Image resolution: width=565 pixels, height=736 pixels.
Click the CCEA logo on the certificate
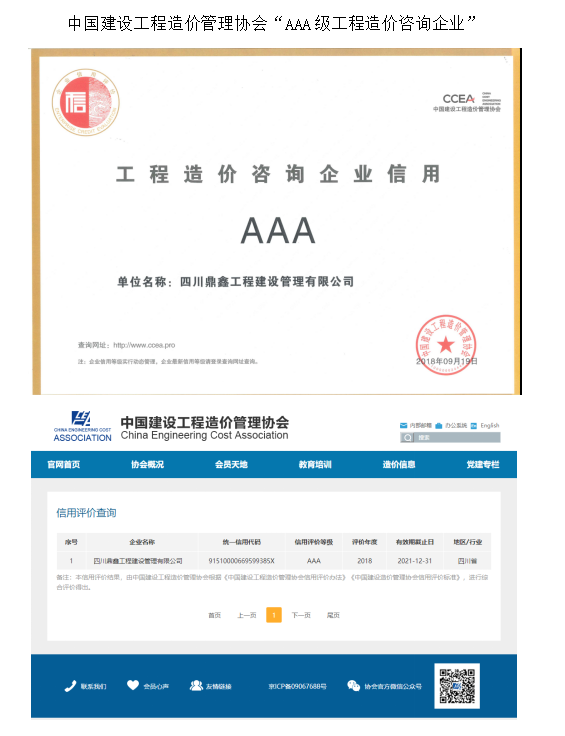coord(467,101)
